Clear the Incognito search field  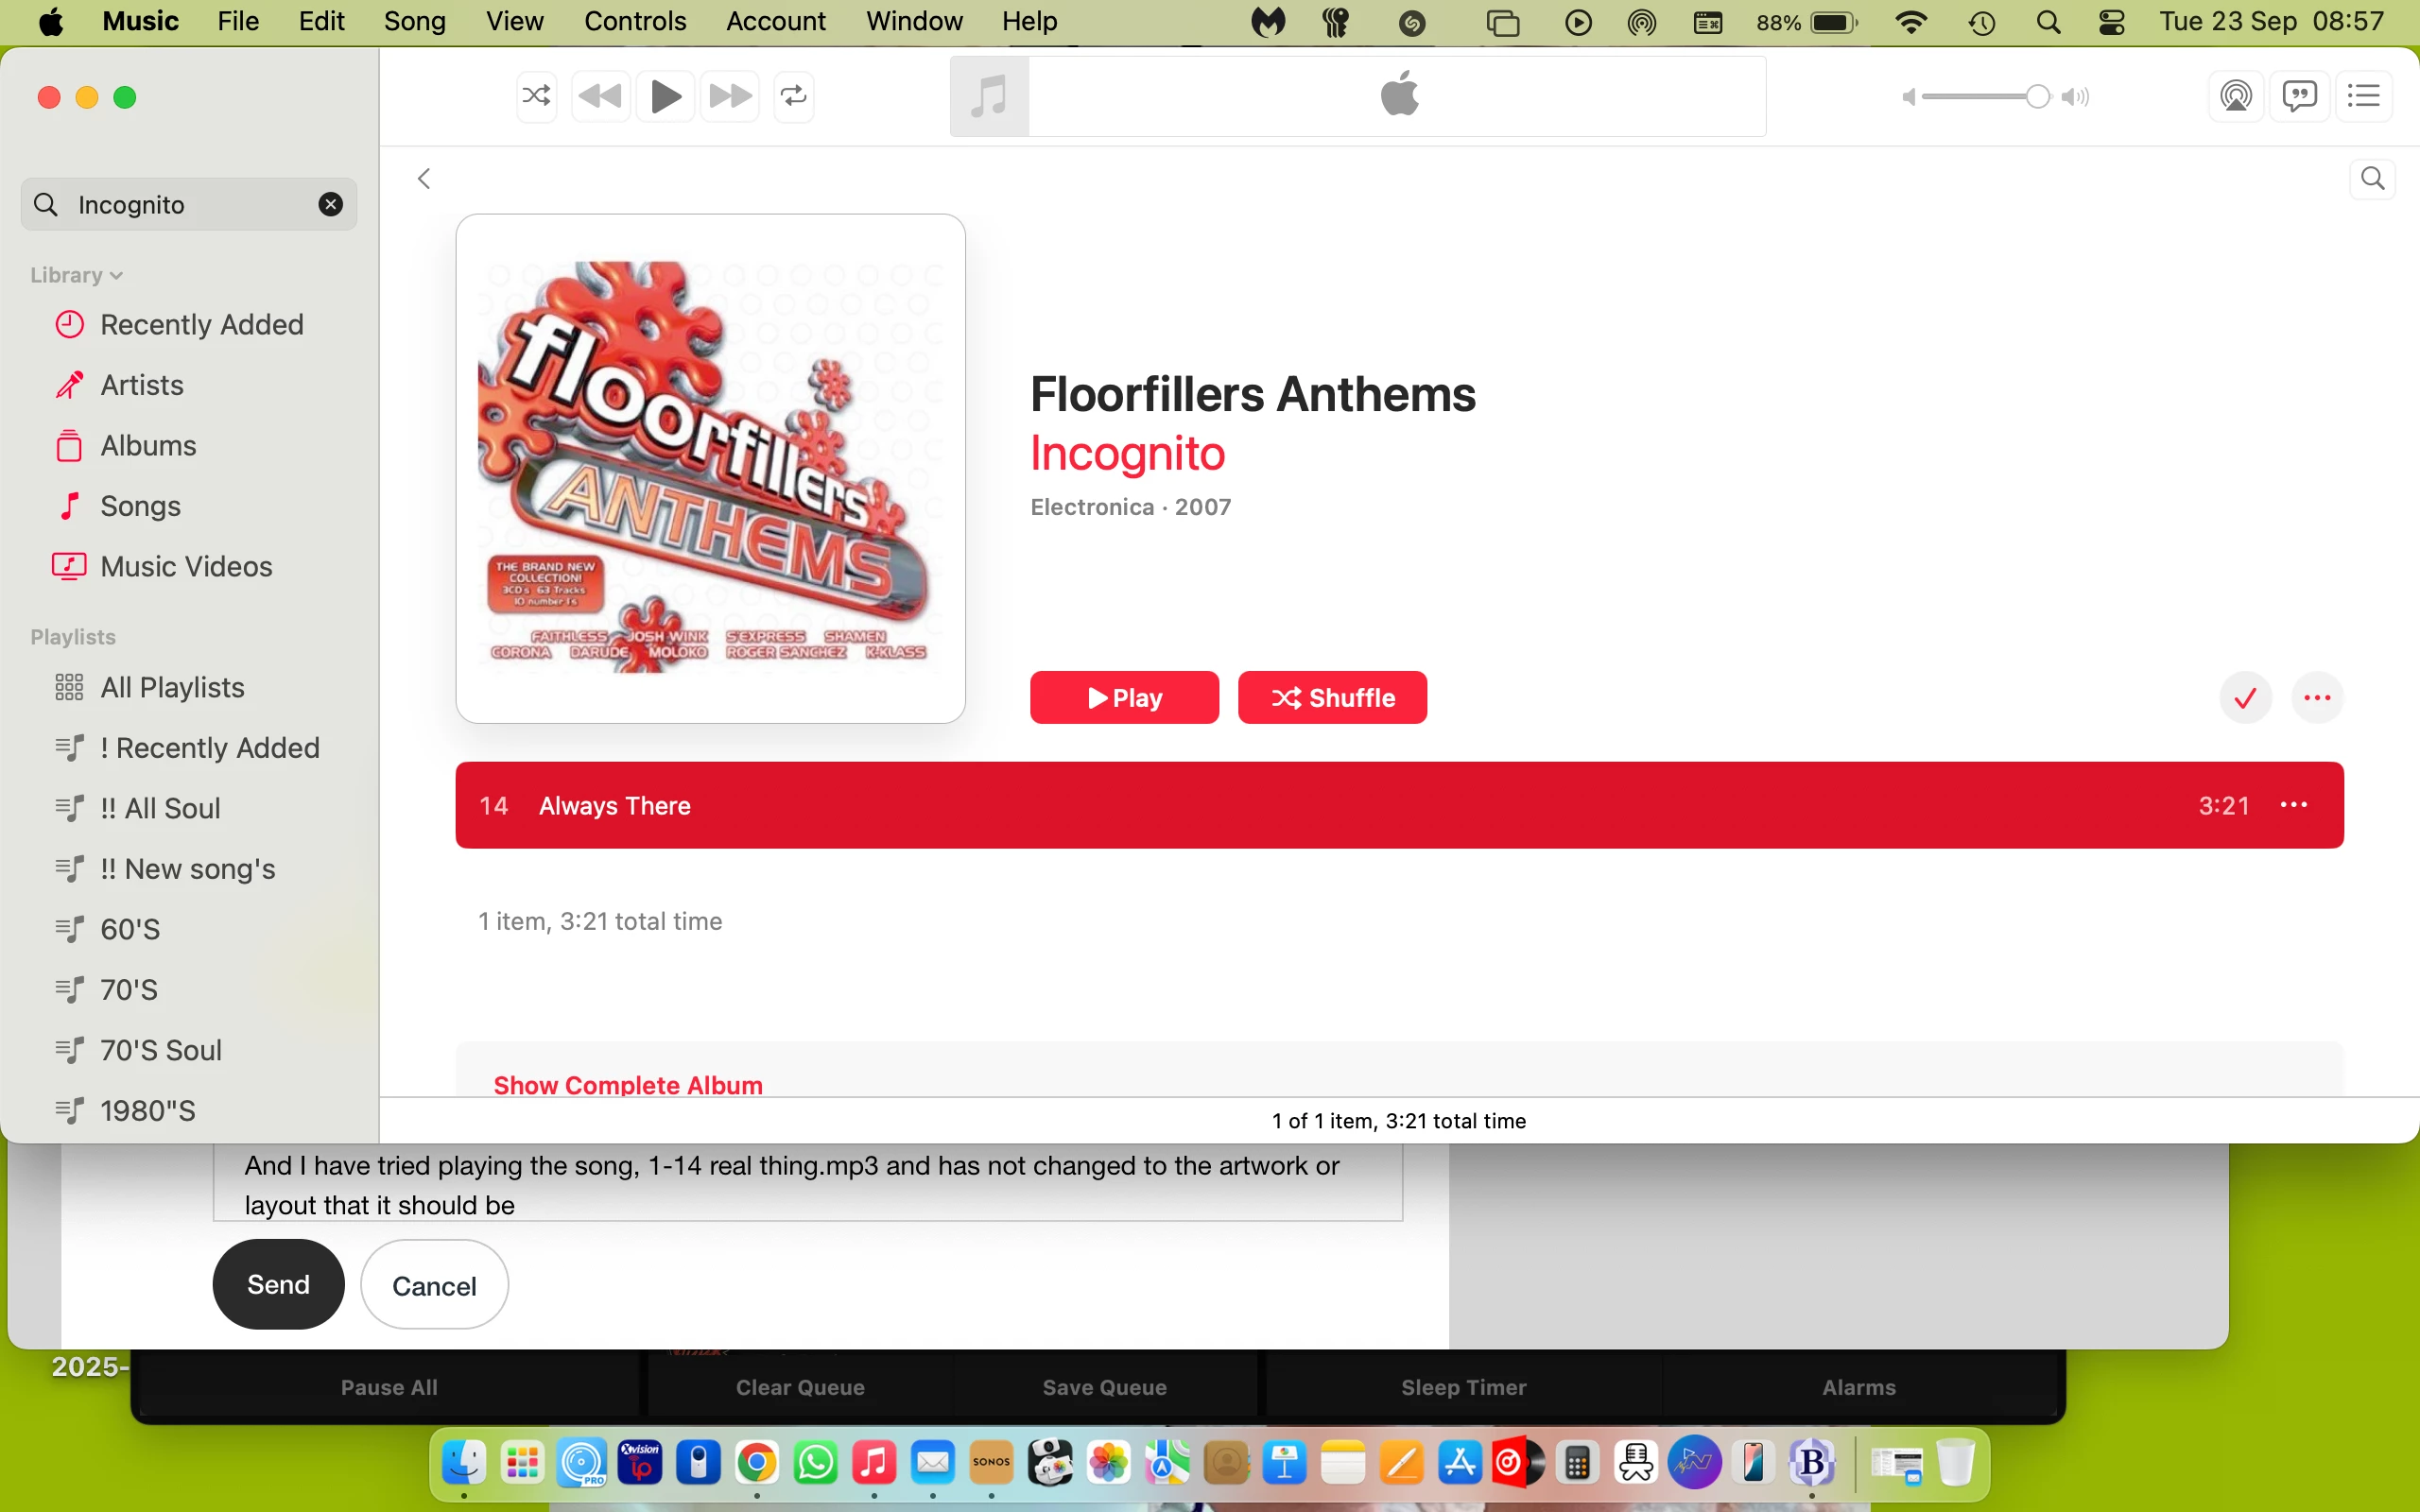tap(330, 204)
